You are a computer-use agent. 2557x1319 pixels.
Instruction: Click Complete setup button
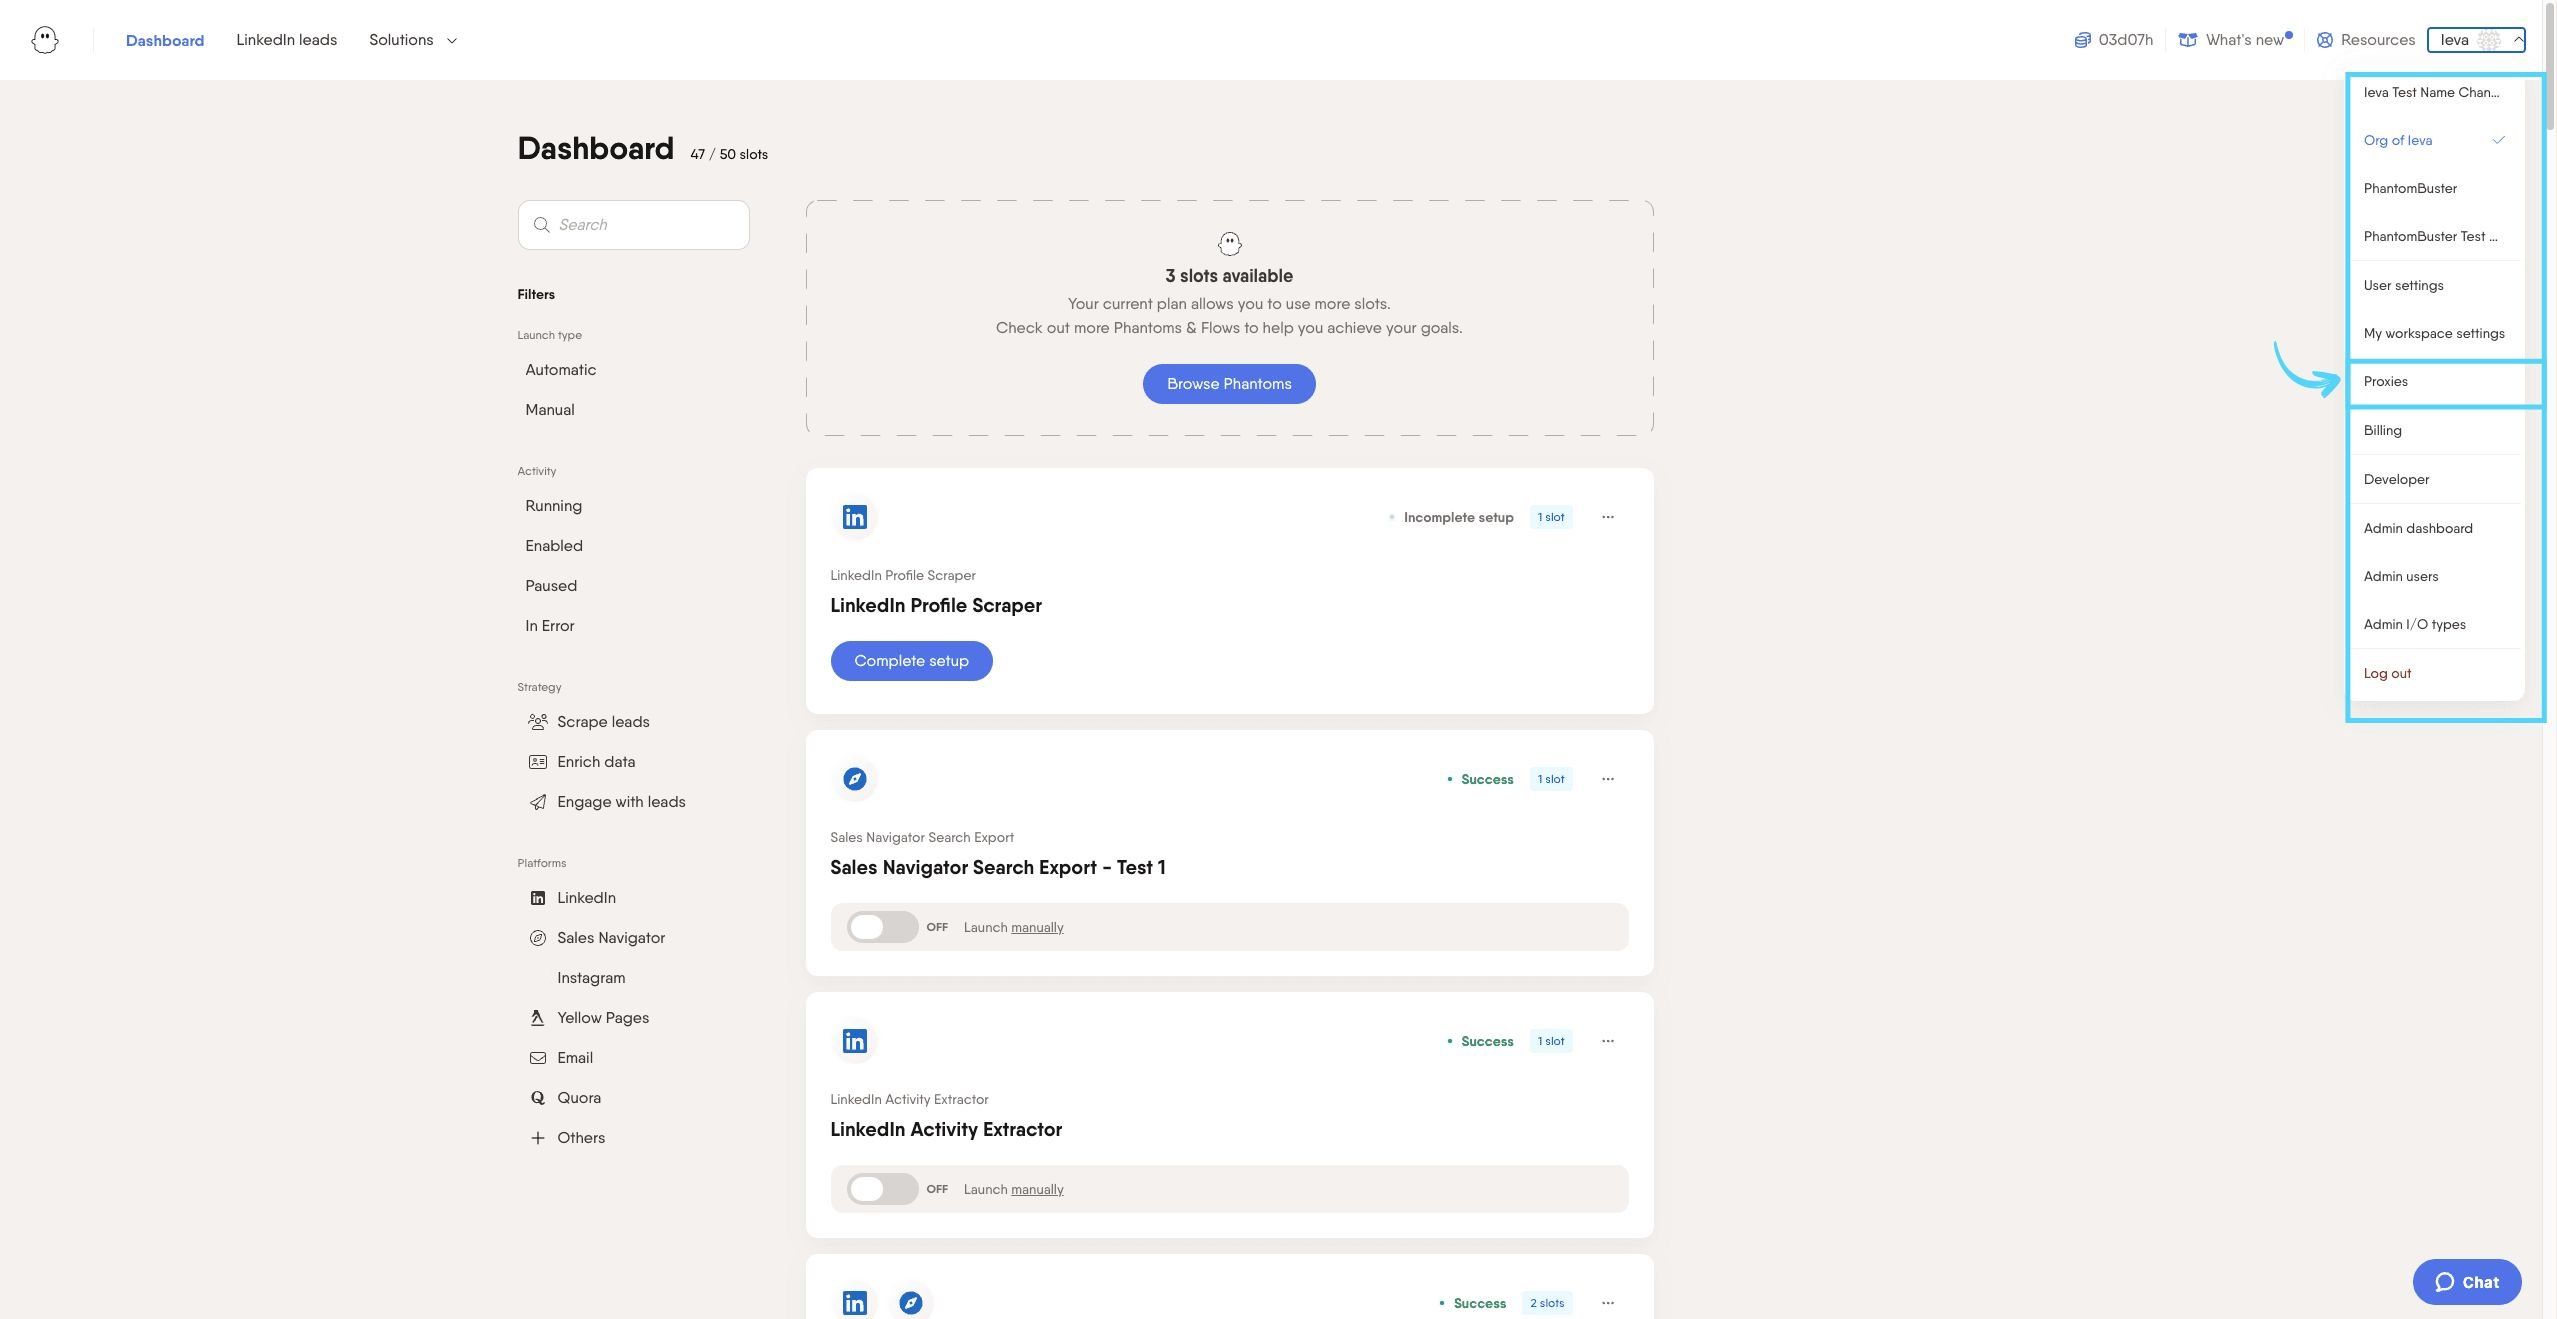click(911, 661)
